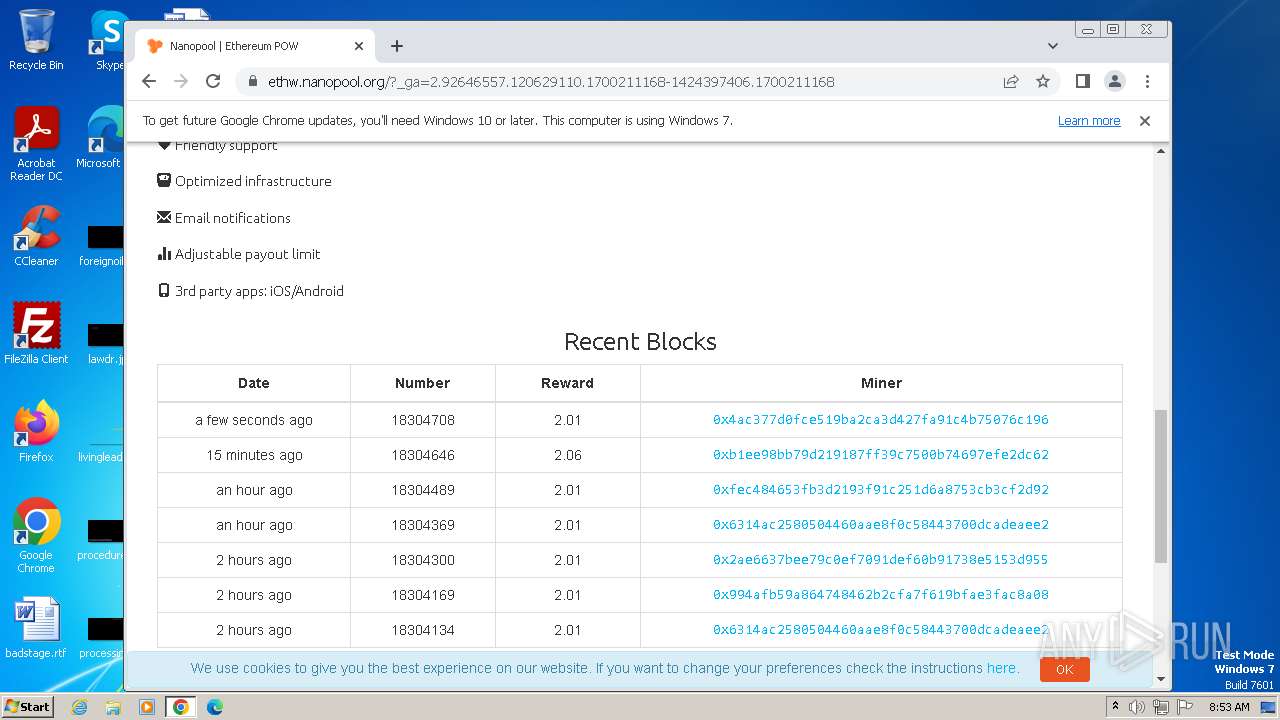Image resolution: width=1280 pixels, height=720 pixels.
Task: Launch FileZilla Client desktop icon
Action: 36,334
